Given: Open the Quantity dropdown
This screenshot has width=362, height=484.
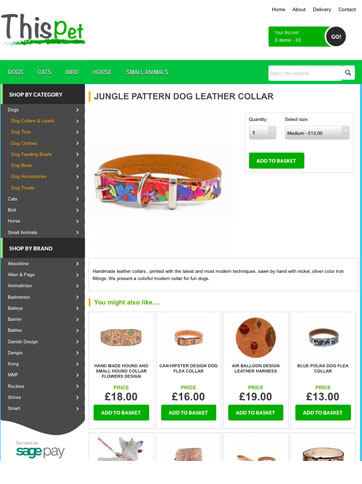Looking at the screenshot, I should (262, 133).
